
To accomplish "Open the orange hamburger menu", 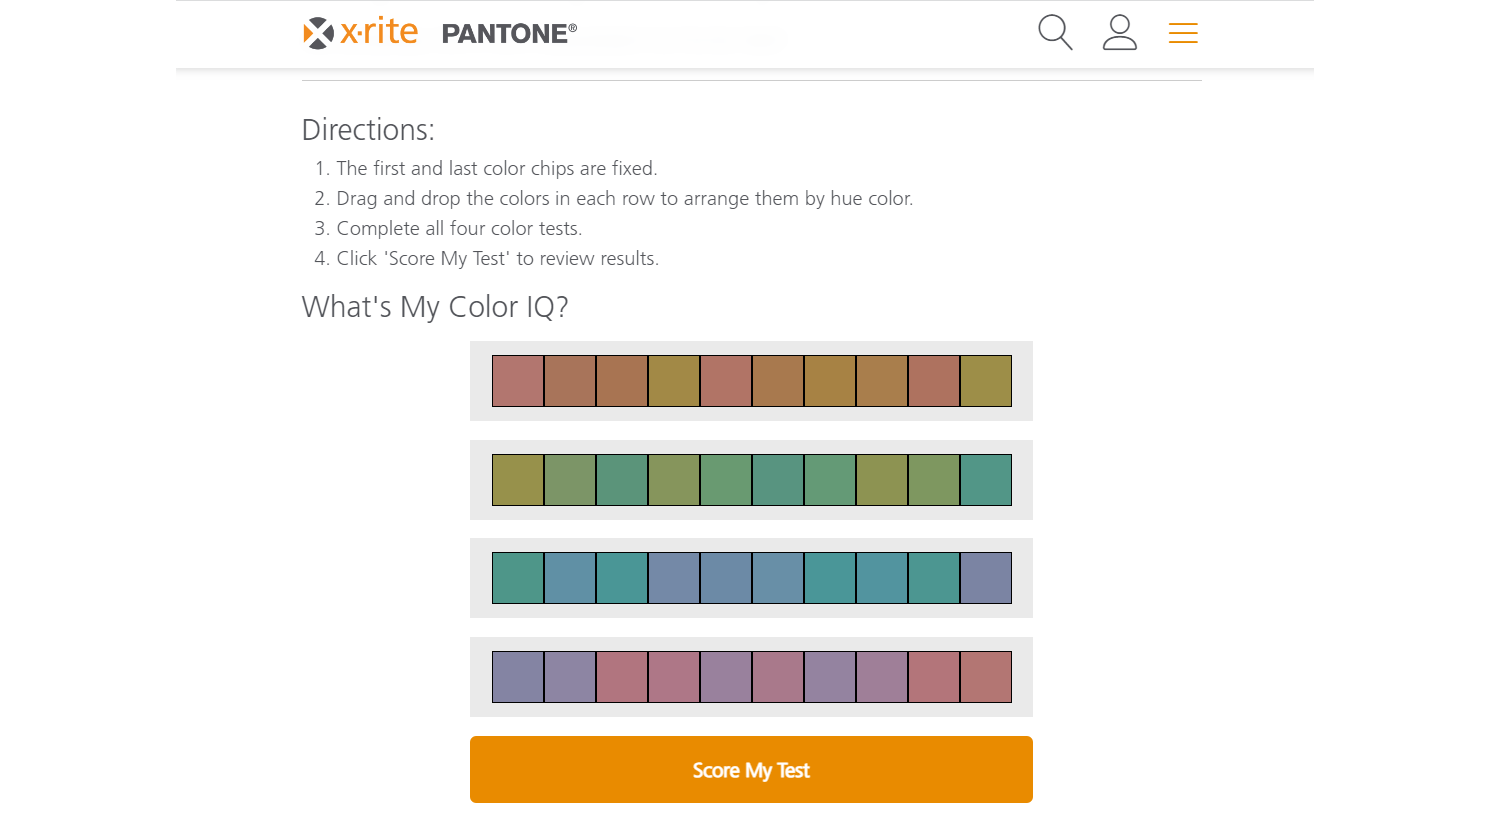I will pos(1183,33).
